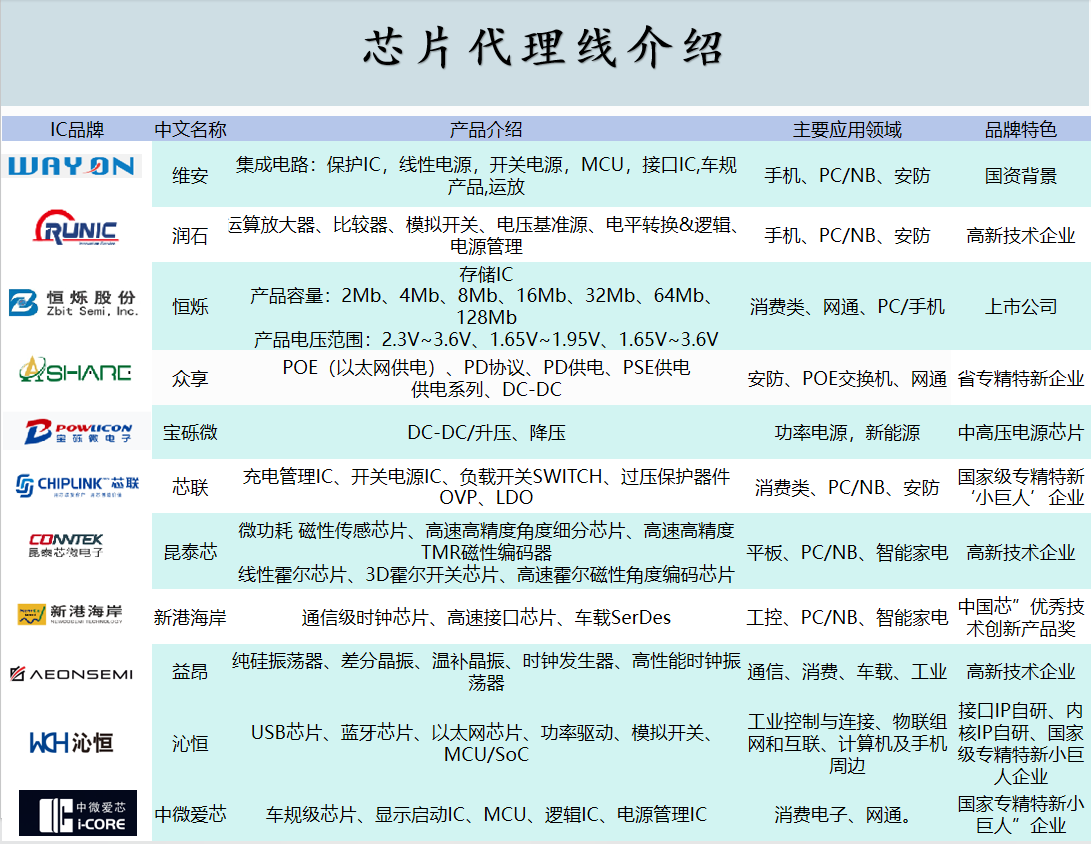Image resolution: width=1091 pixels, height=844 pixels.
Task: Select "高新技术企业" in the 润石 row
Action: pyautogui.click(x=1020, y=236)
